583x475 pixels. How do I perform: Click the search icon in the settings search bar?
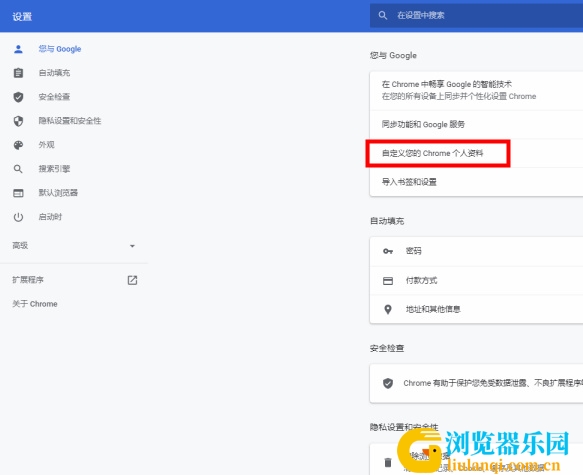tap(383, 15)
